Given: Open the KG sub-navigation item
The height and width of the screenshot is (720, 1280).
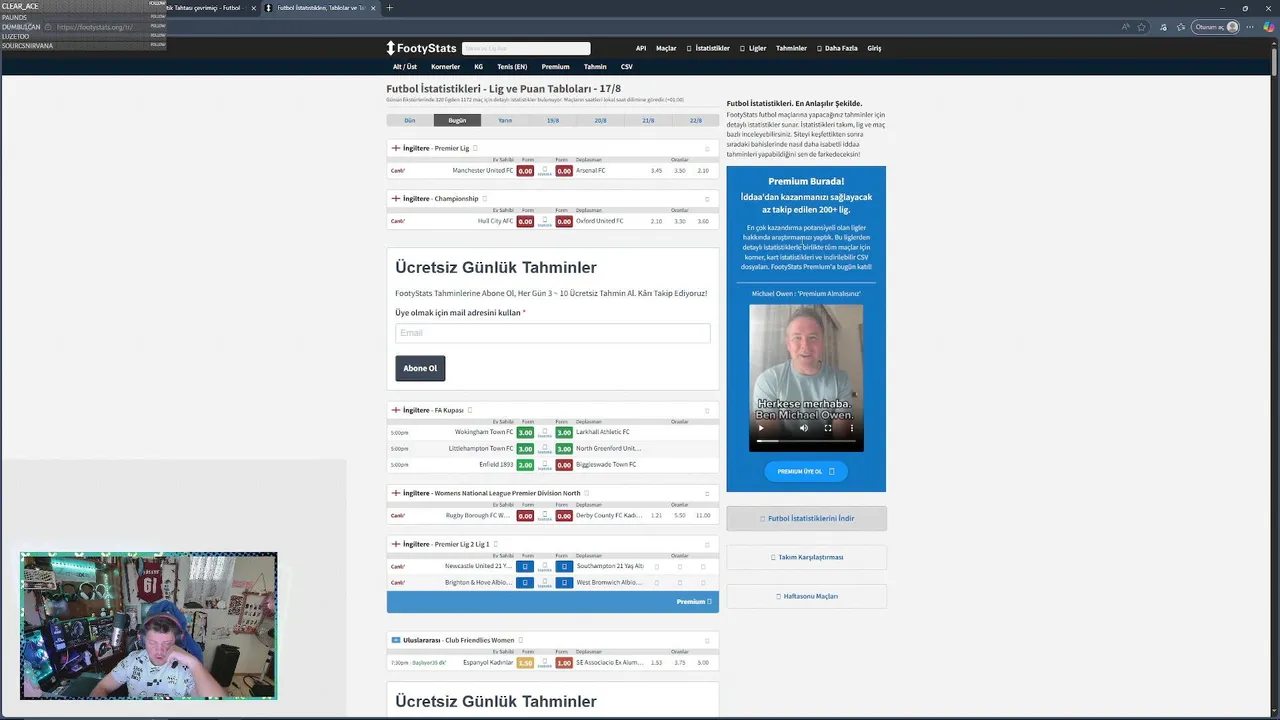Looking at the screenshot, I should [x=478, y=67].
